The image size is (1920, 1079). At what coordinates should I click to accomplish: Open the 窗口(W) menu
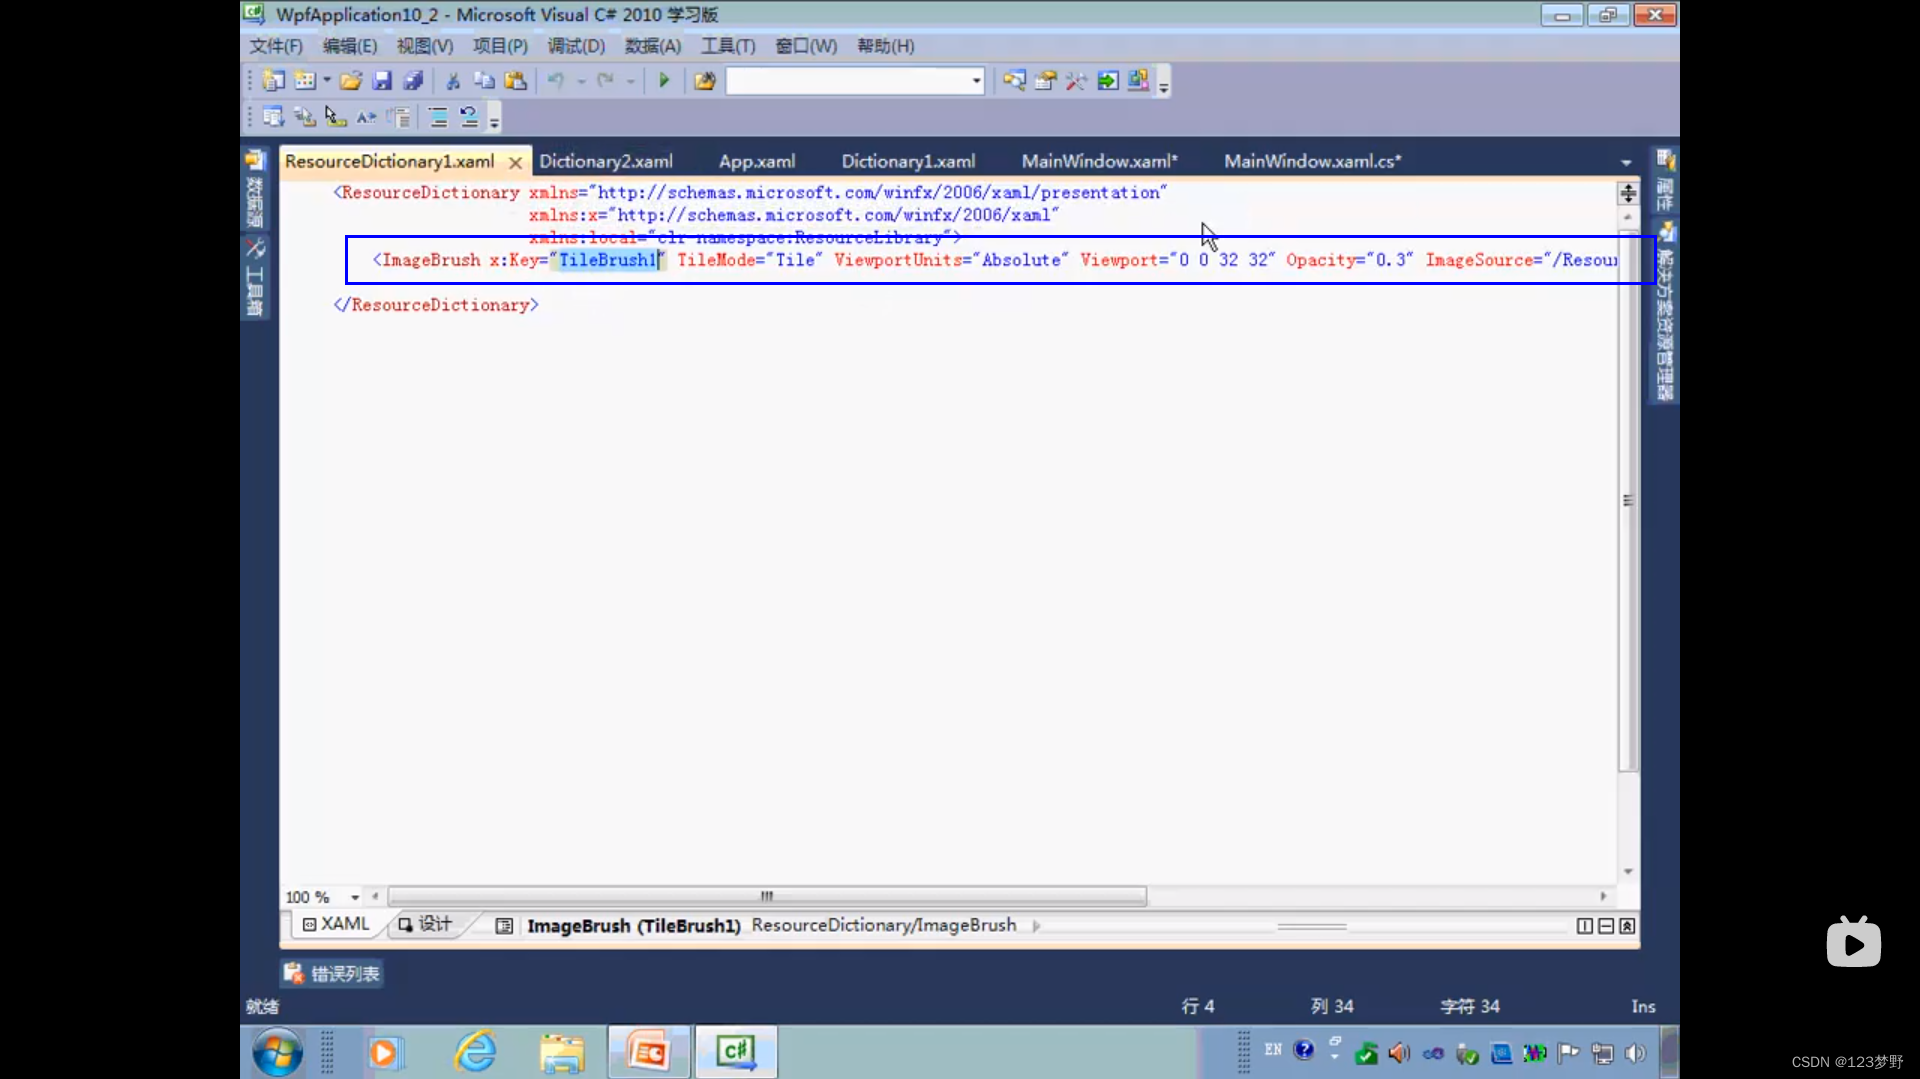806,46
